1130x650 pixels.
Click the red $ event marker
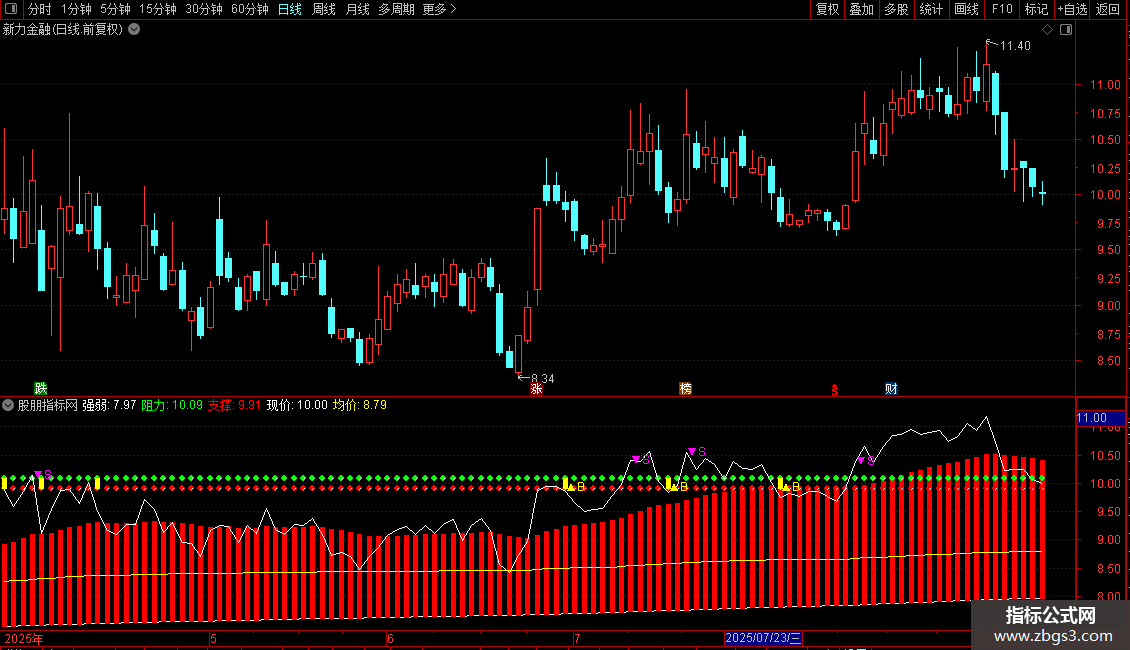click(x=835, y=390)
